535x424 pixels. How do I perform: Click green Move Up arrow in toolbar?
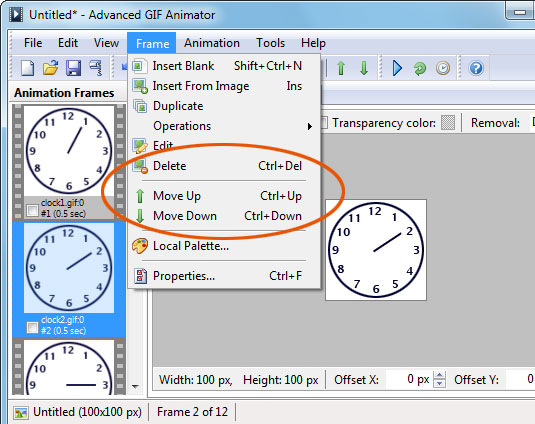pyautogui.click(x=341, y=68)
